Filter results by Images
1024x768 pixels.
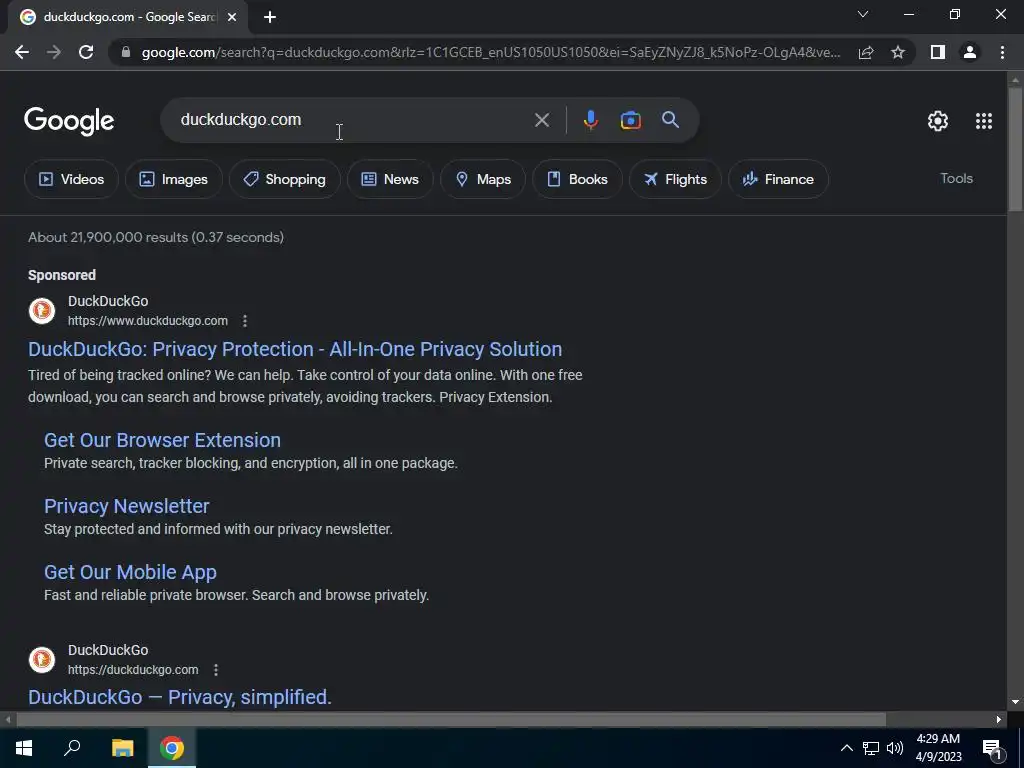click(174, 179)
